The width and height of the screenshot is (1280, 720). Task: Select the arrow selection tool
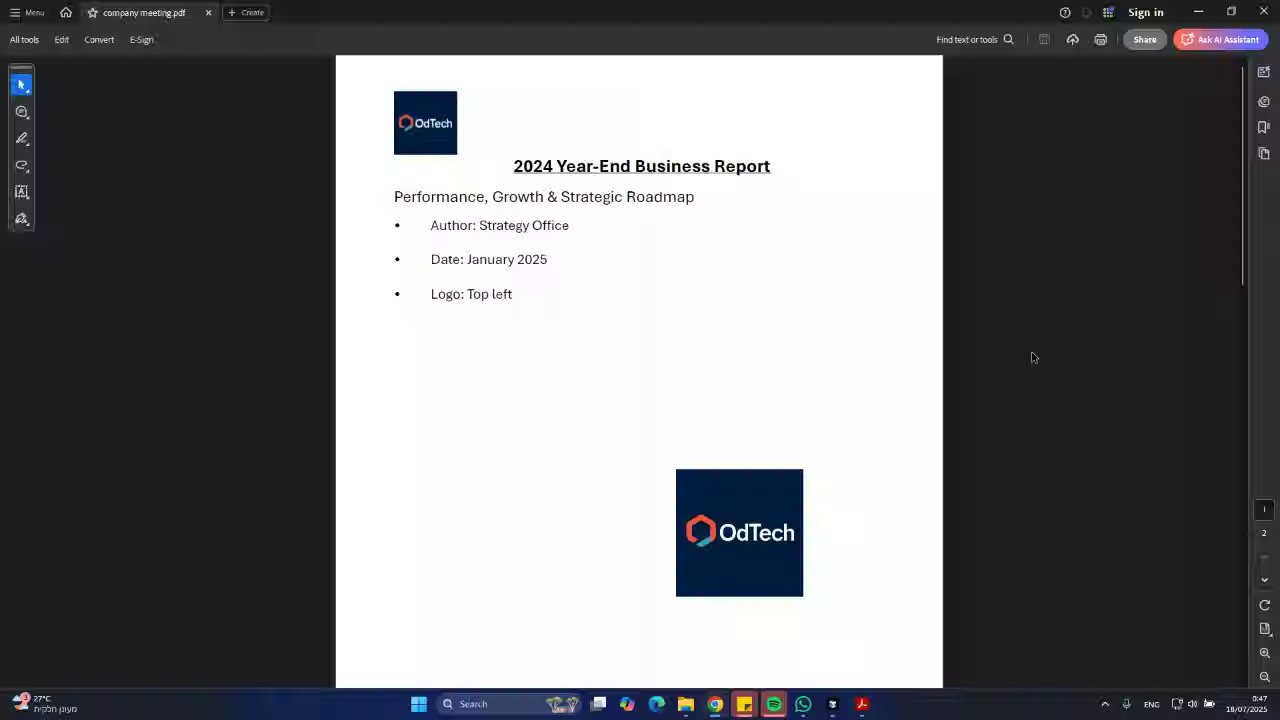pos(21,85)
